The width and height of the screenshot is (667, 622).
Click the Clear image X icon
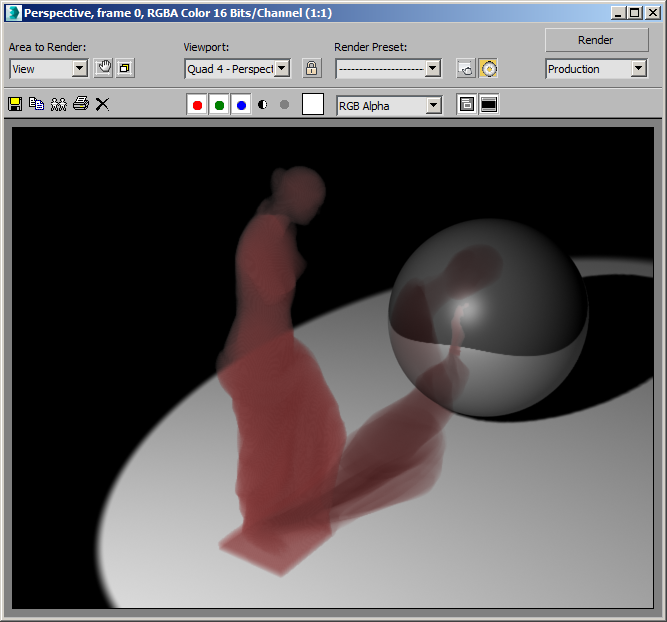tap(102, 104)
